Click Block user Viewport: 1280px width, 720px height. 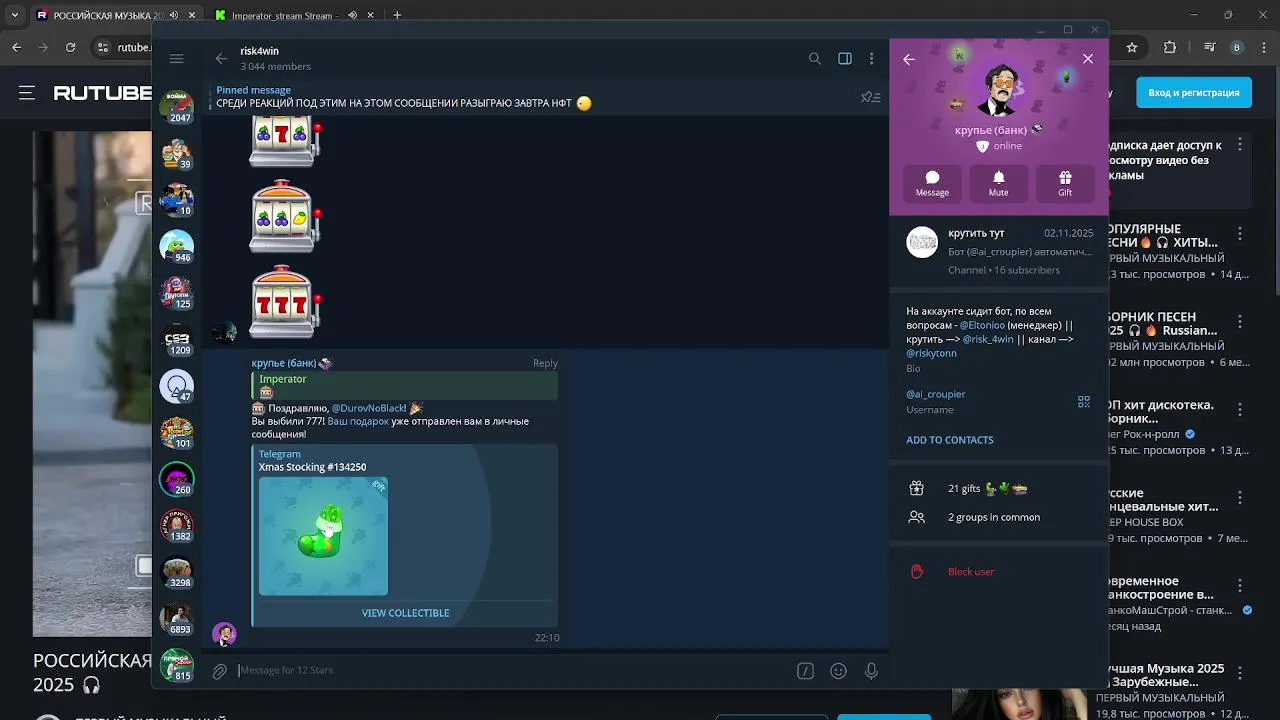point(971,572)
